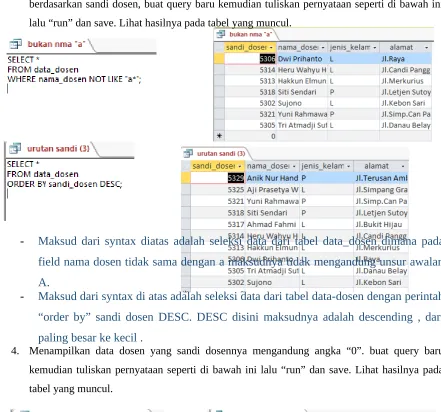Click the Heru Wahyu H name cell in the bukan nma 'a' datasheet
Image resolution: width=441 pixels, height=412 pixels.
[x=302, y=70]
